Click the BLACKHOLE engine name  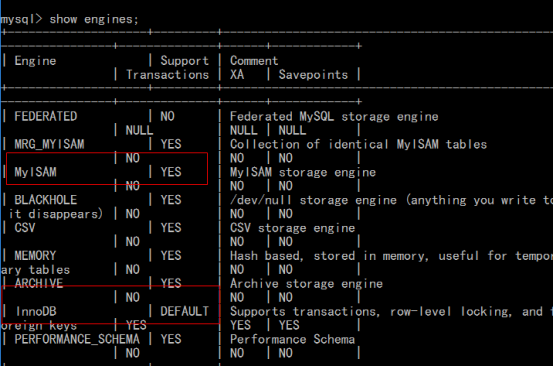(46, 200)
